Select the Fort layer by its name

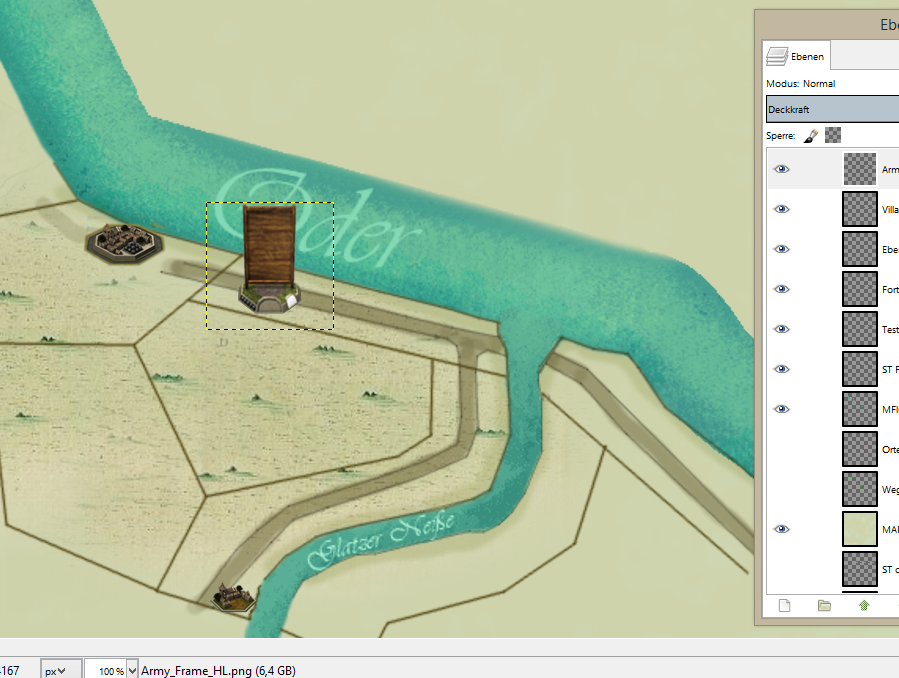click(890, 289)
